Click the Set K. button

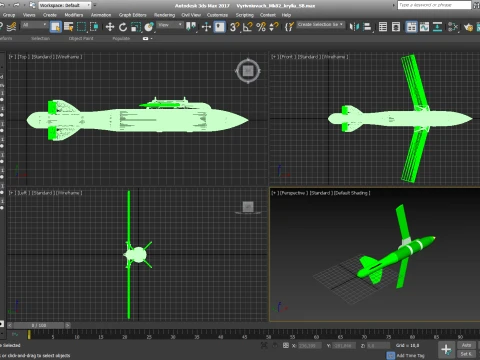pos(466,354)
